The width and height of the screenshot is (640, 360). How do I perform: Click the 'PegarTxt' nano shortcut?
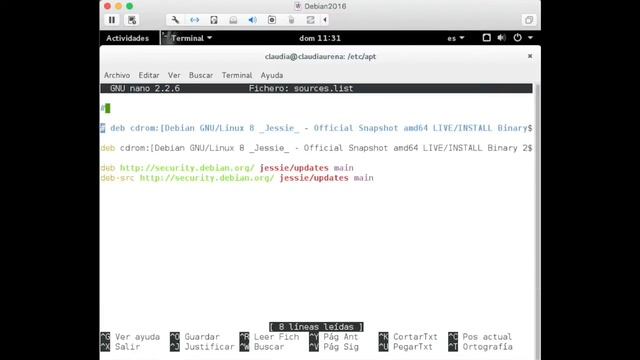coord(406,347)
